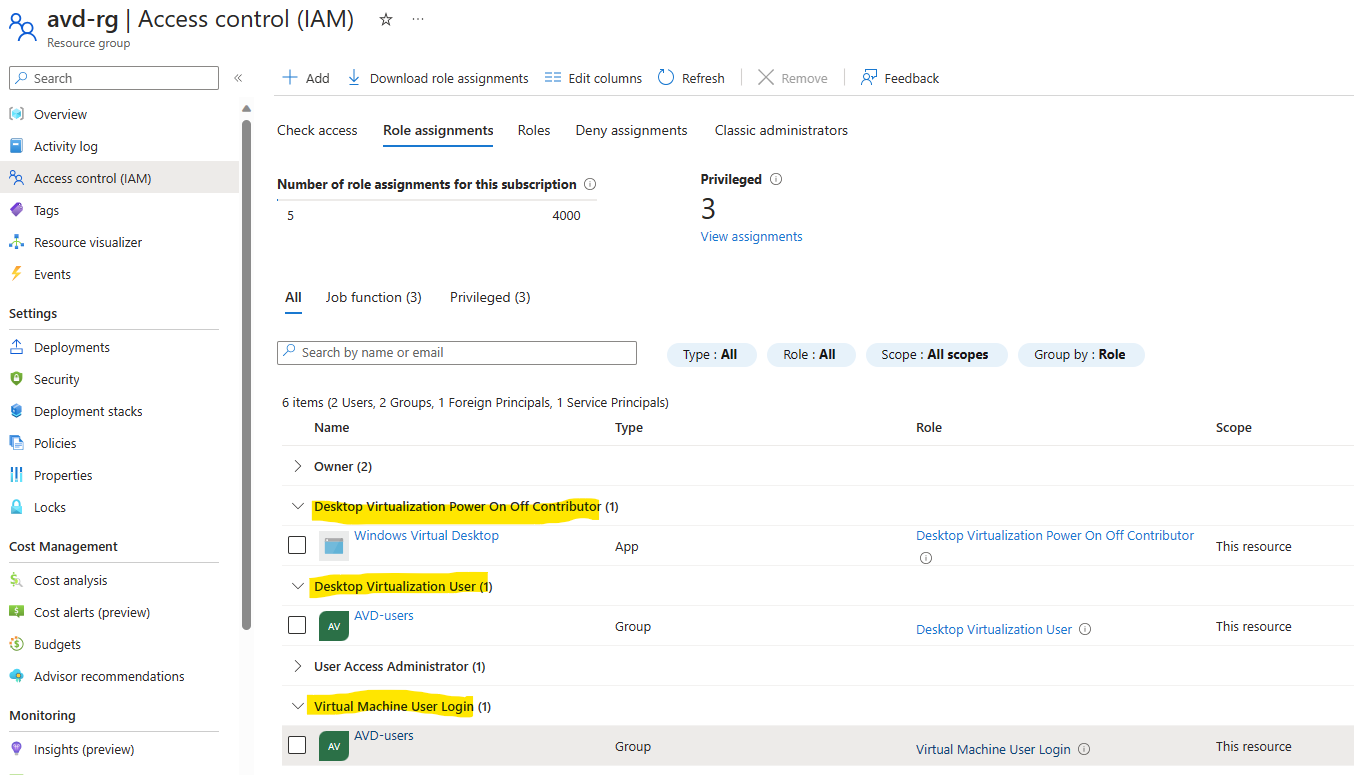Screen dimensions: 1354x775
Task: Select the All sub-tab
Action: [293, 297]
